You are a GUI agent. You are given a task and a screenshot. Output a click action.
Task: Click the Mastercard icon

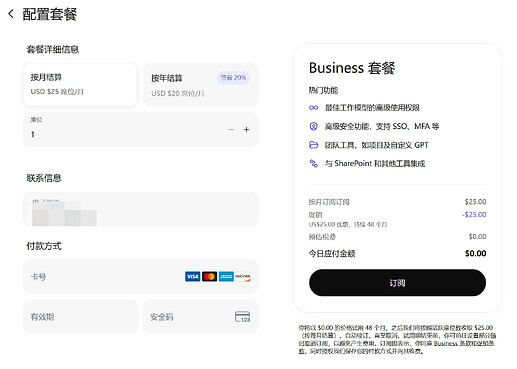click(209, 277)
